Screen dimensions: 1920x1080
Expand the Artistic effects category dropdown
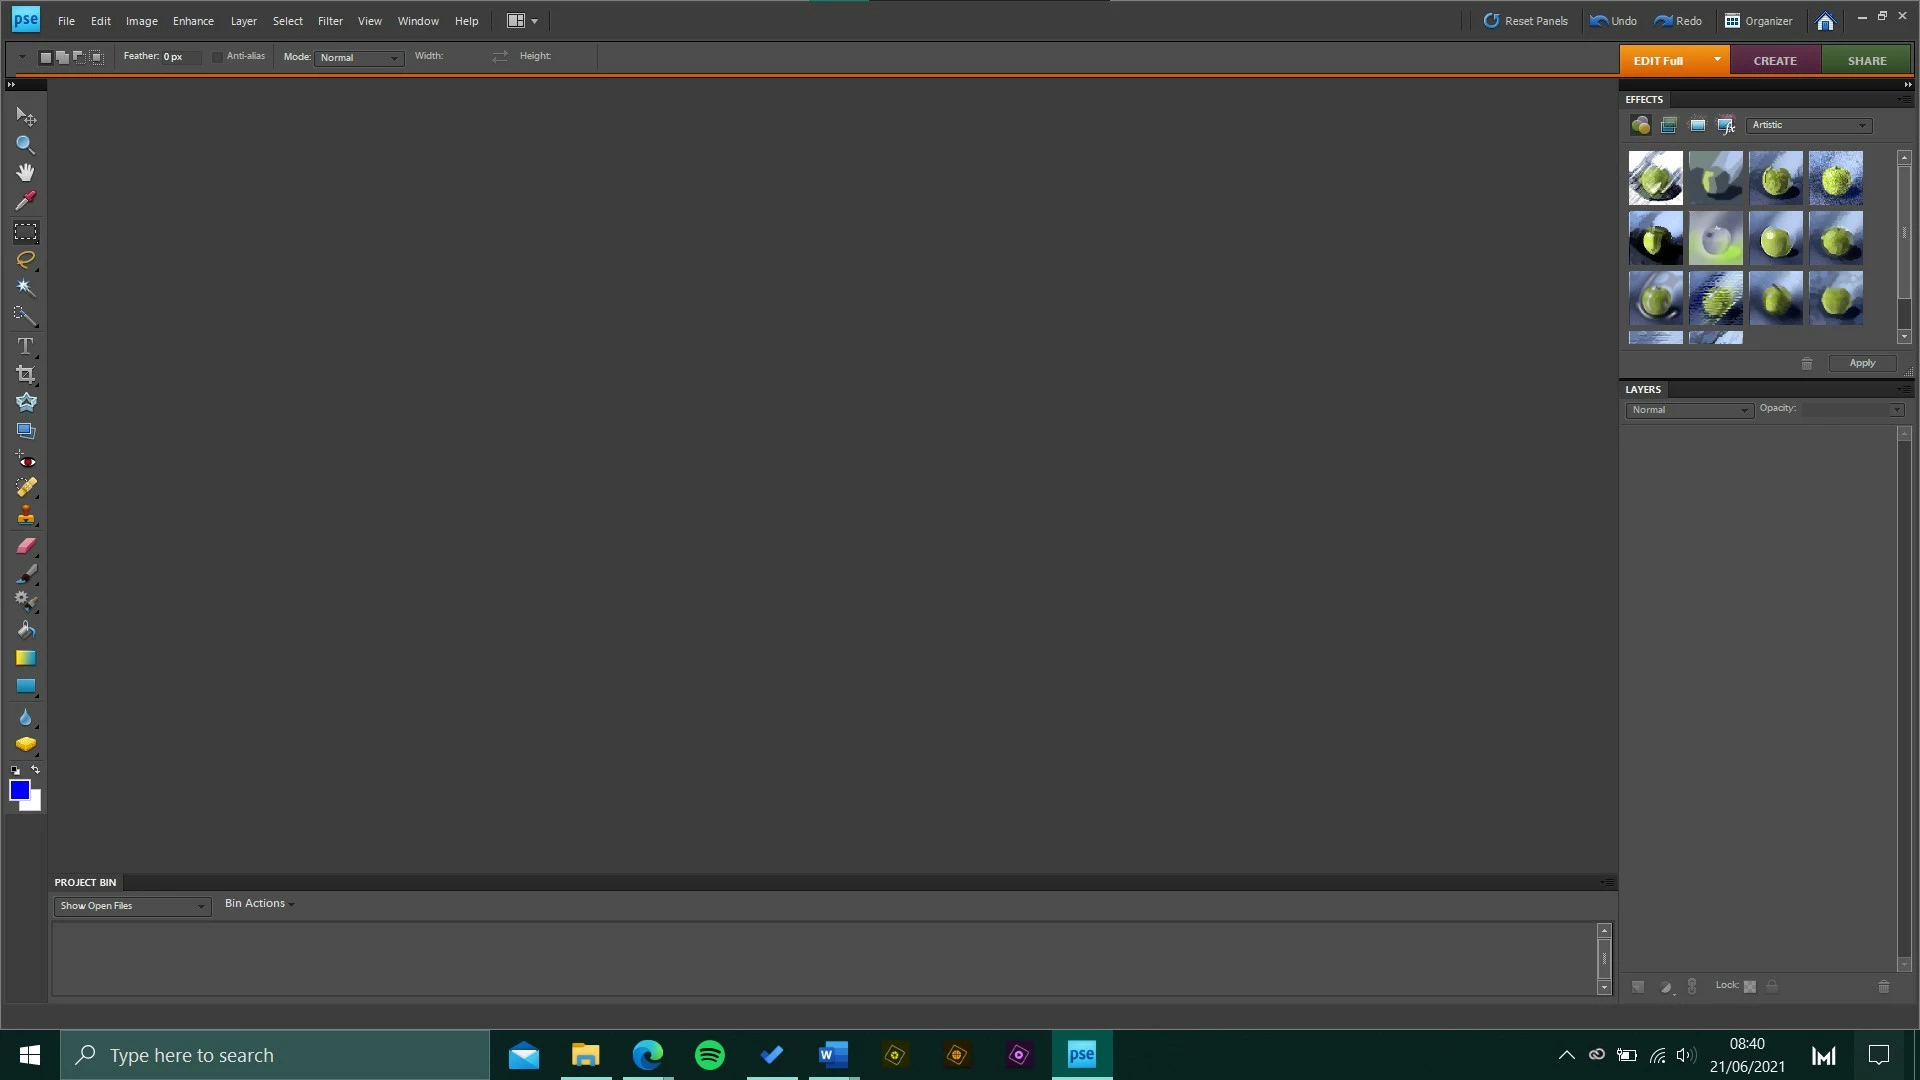point(1809,126)
